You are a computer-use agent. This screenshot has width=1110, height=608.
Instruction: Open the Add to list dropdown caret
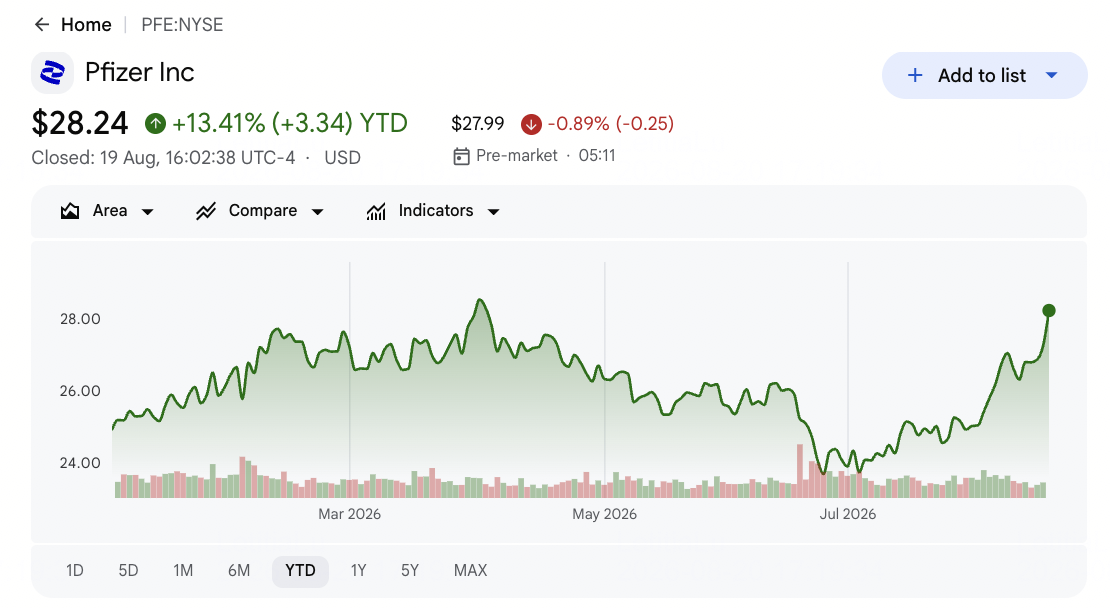tap(1051, 75)
